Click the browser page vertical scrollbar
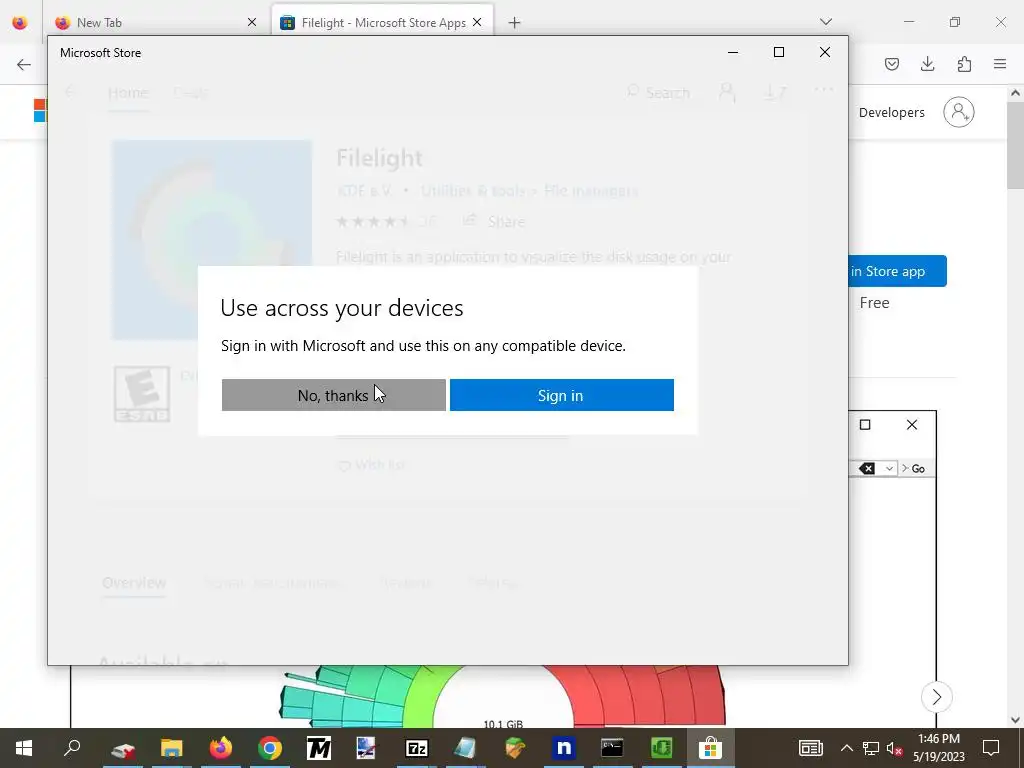1024x768 pixels. click(1016, 146)
